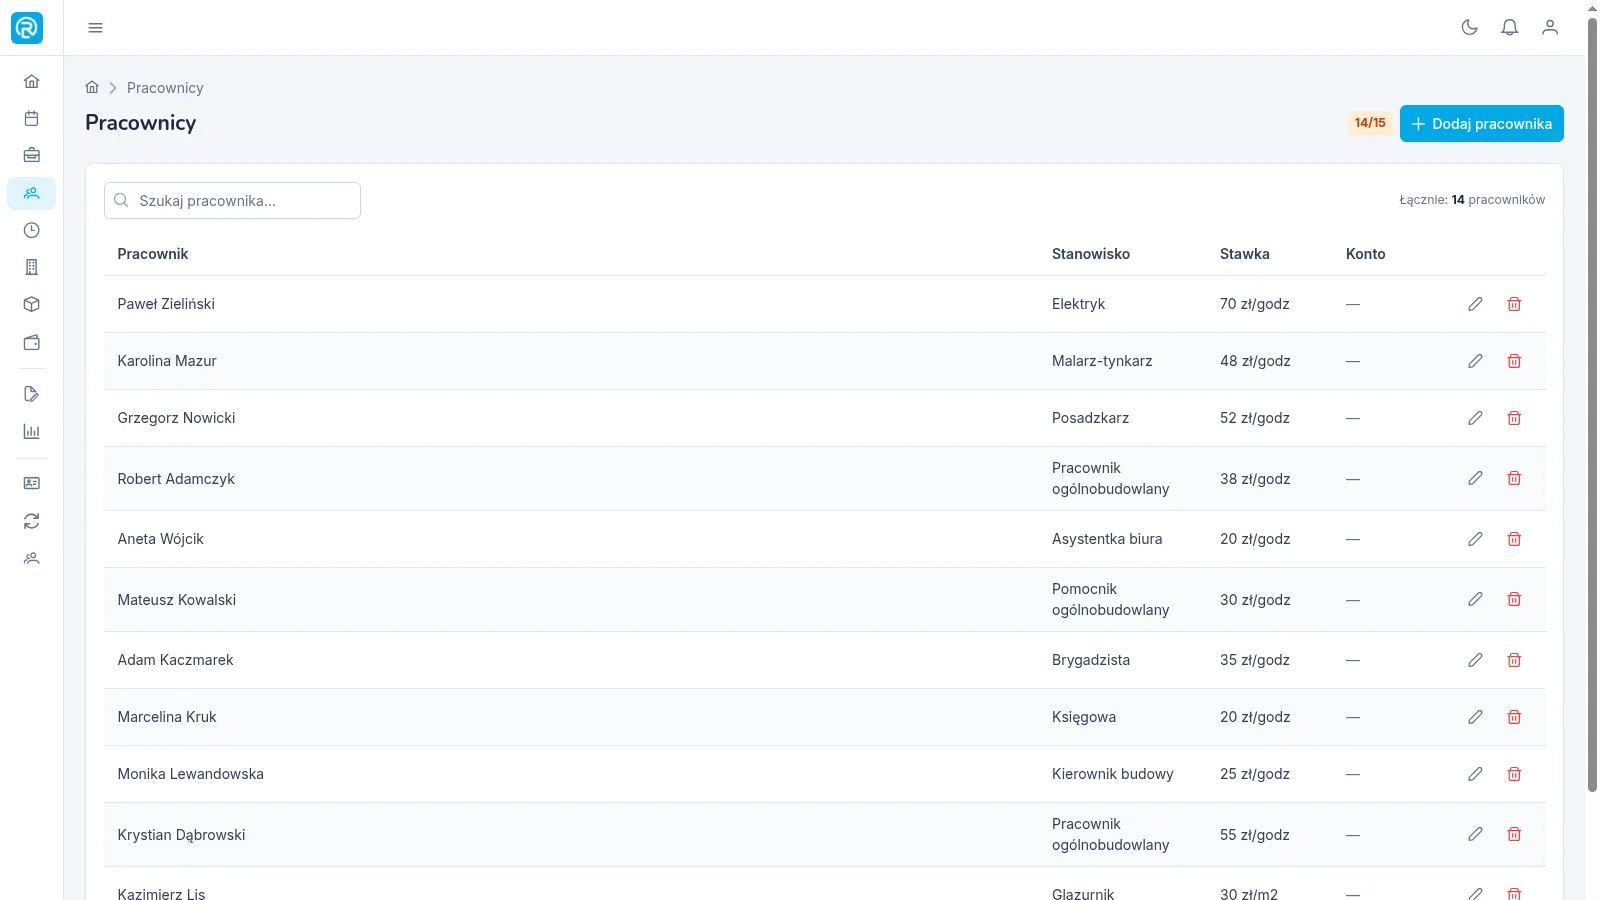Click the Dodaj pracownika button
The width and height of the screenshot is (1600, 900).
[x=1481, y=123]
